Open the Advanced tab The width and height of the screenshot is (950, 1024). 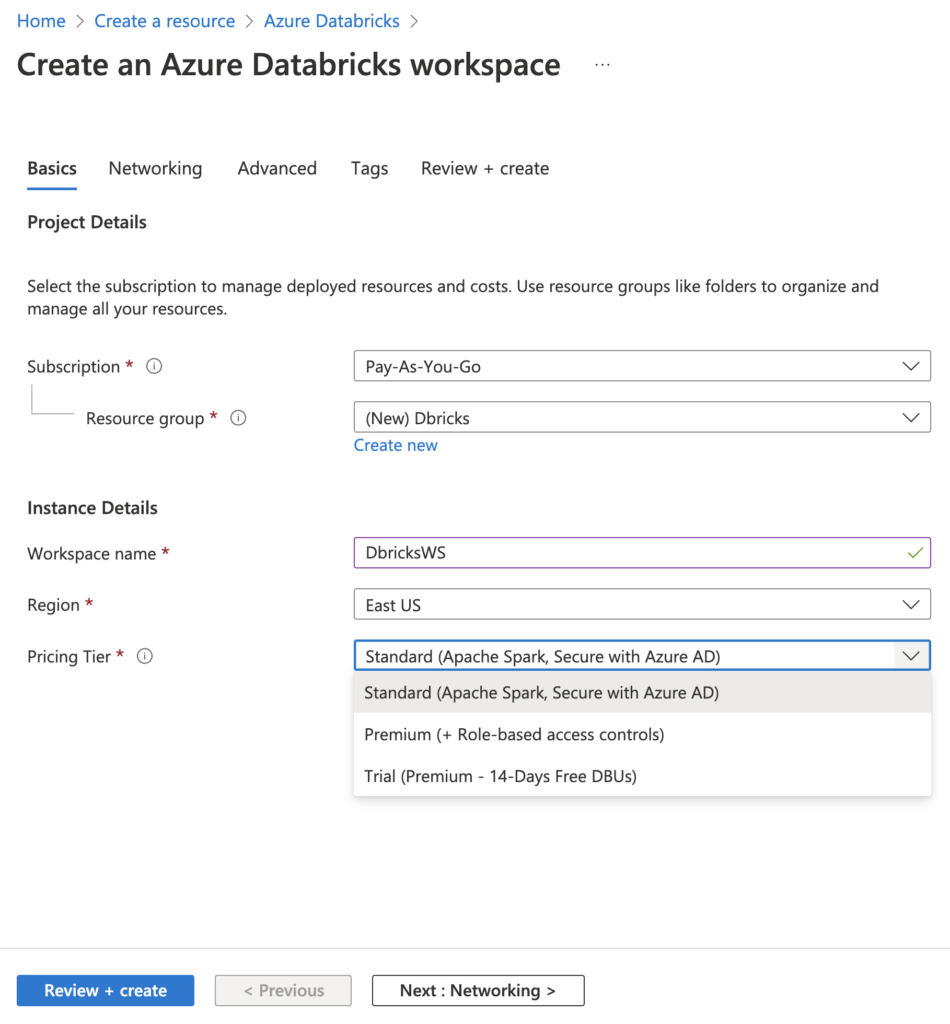click(x=277, y=169)
